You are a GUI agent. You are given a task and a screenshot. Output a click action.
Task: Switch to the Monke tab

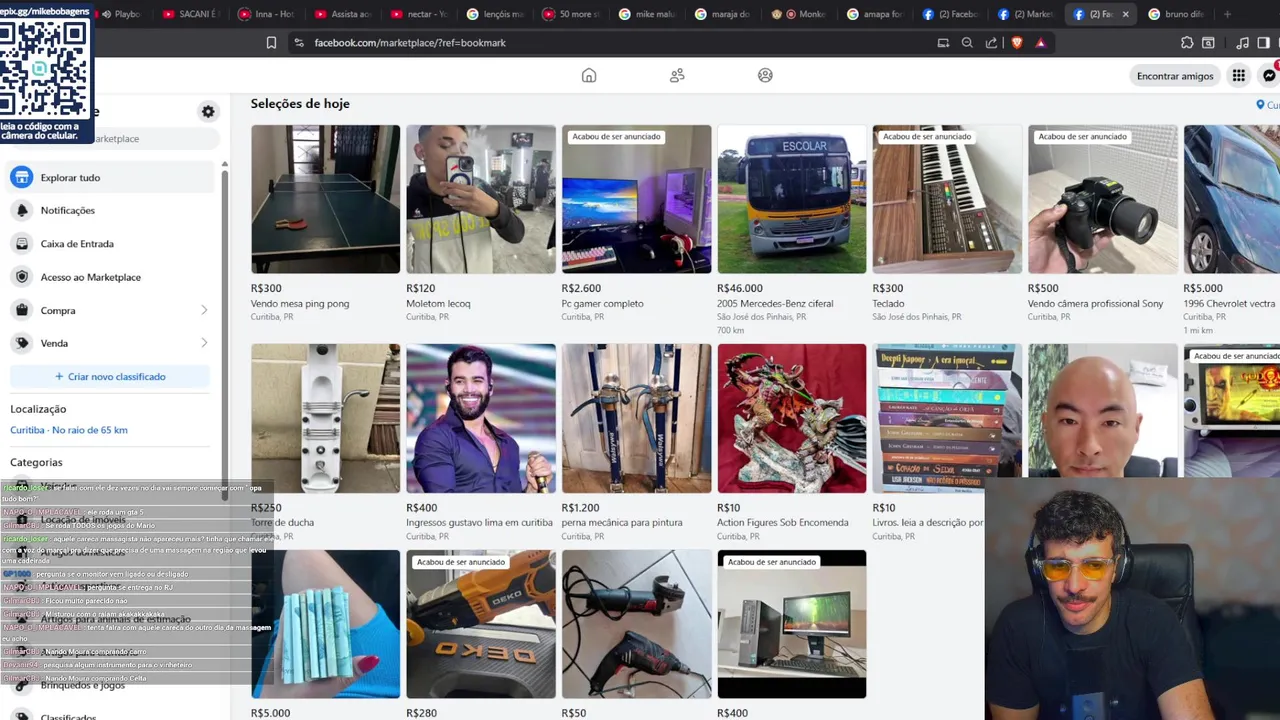798,14
